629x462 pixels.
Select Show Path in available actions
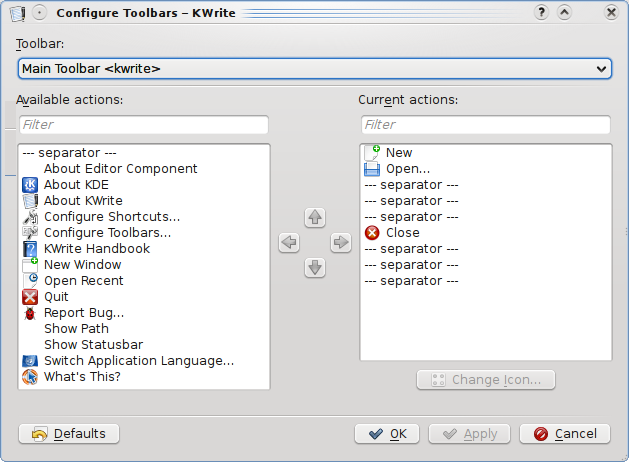pos(76,329)
